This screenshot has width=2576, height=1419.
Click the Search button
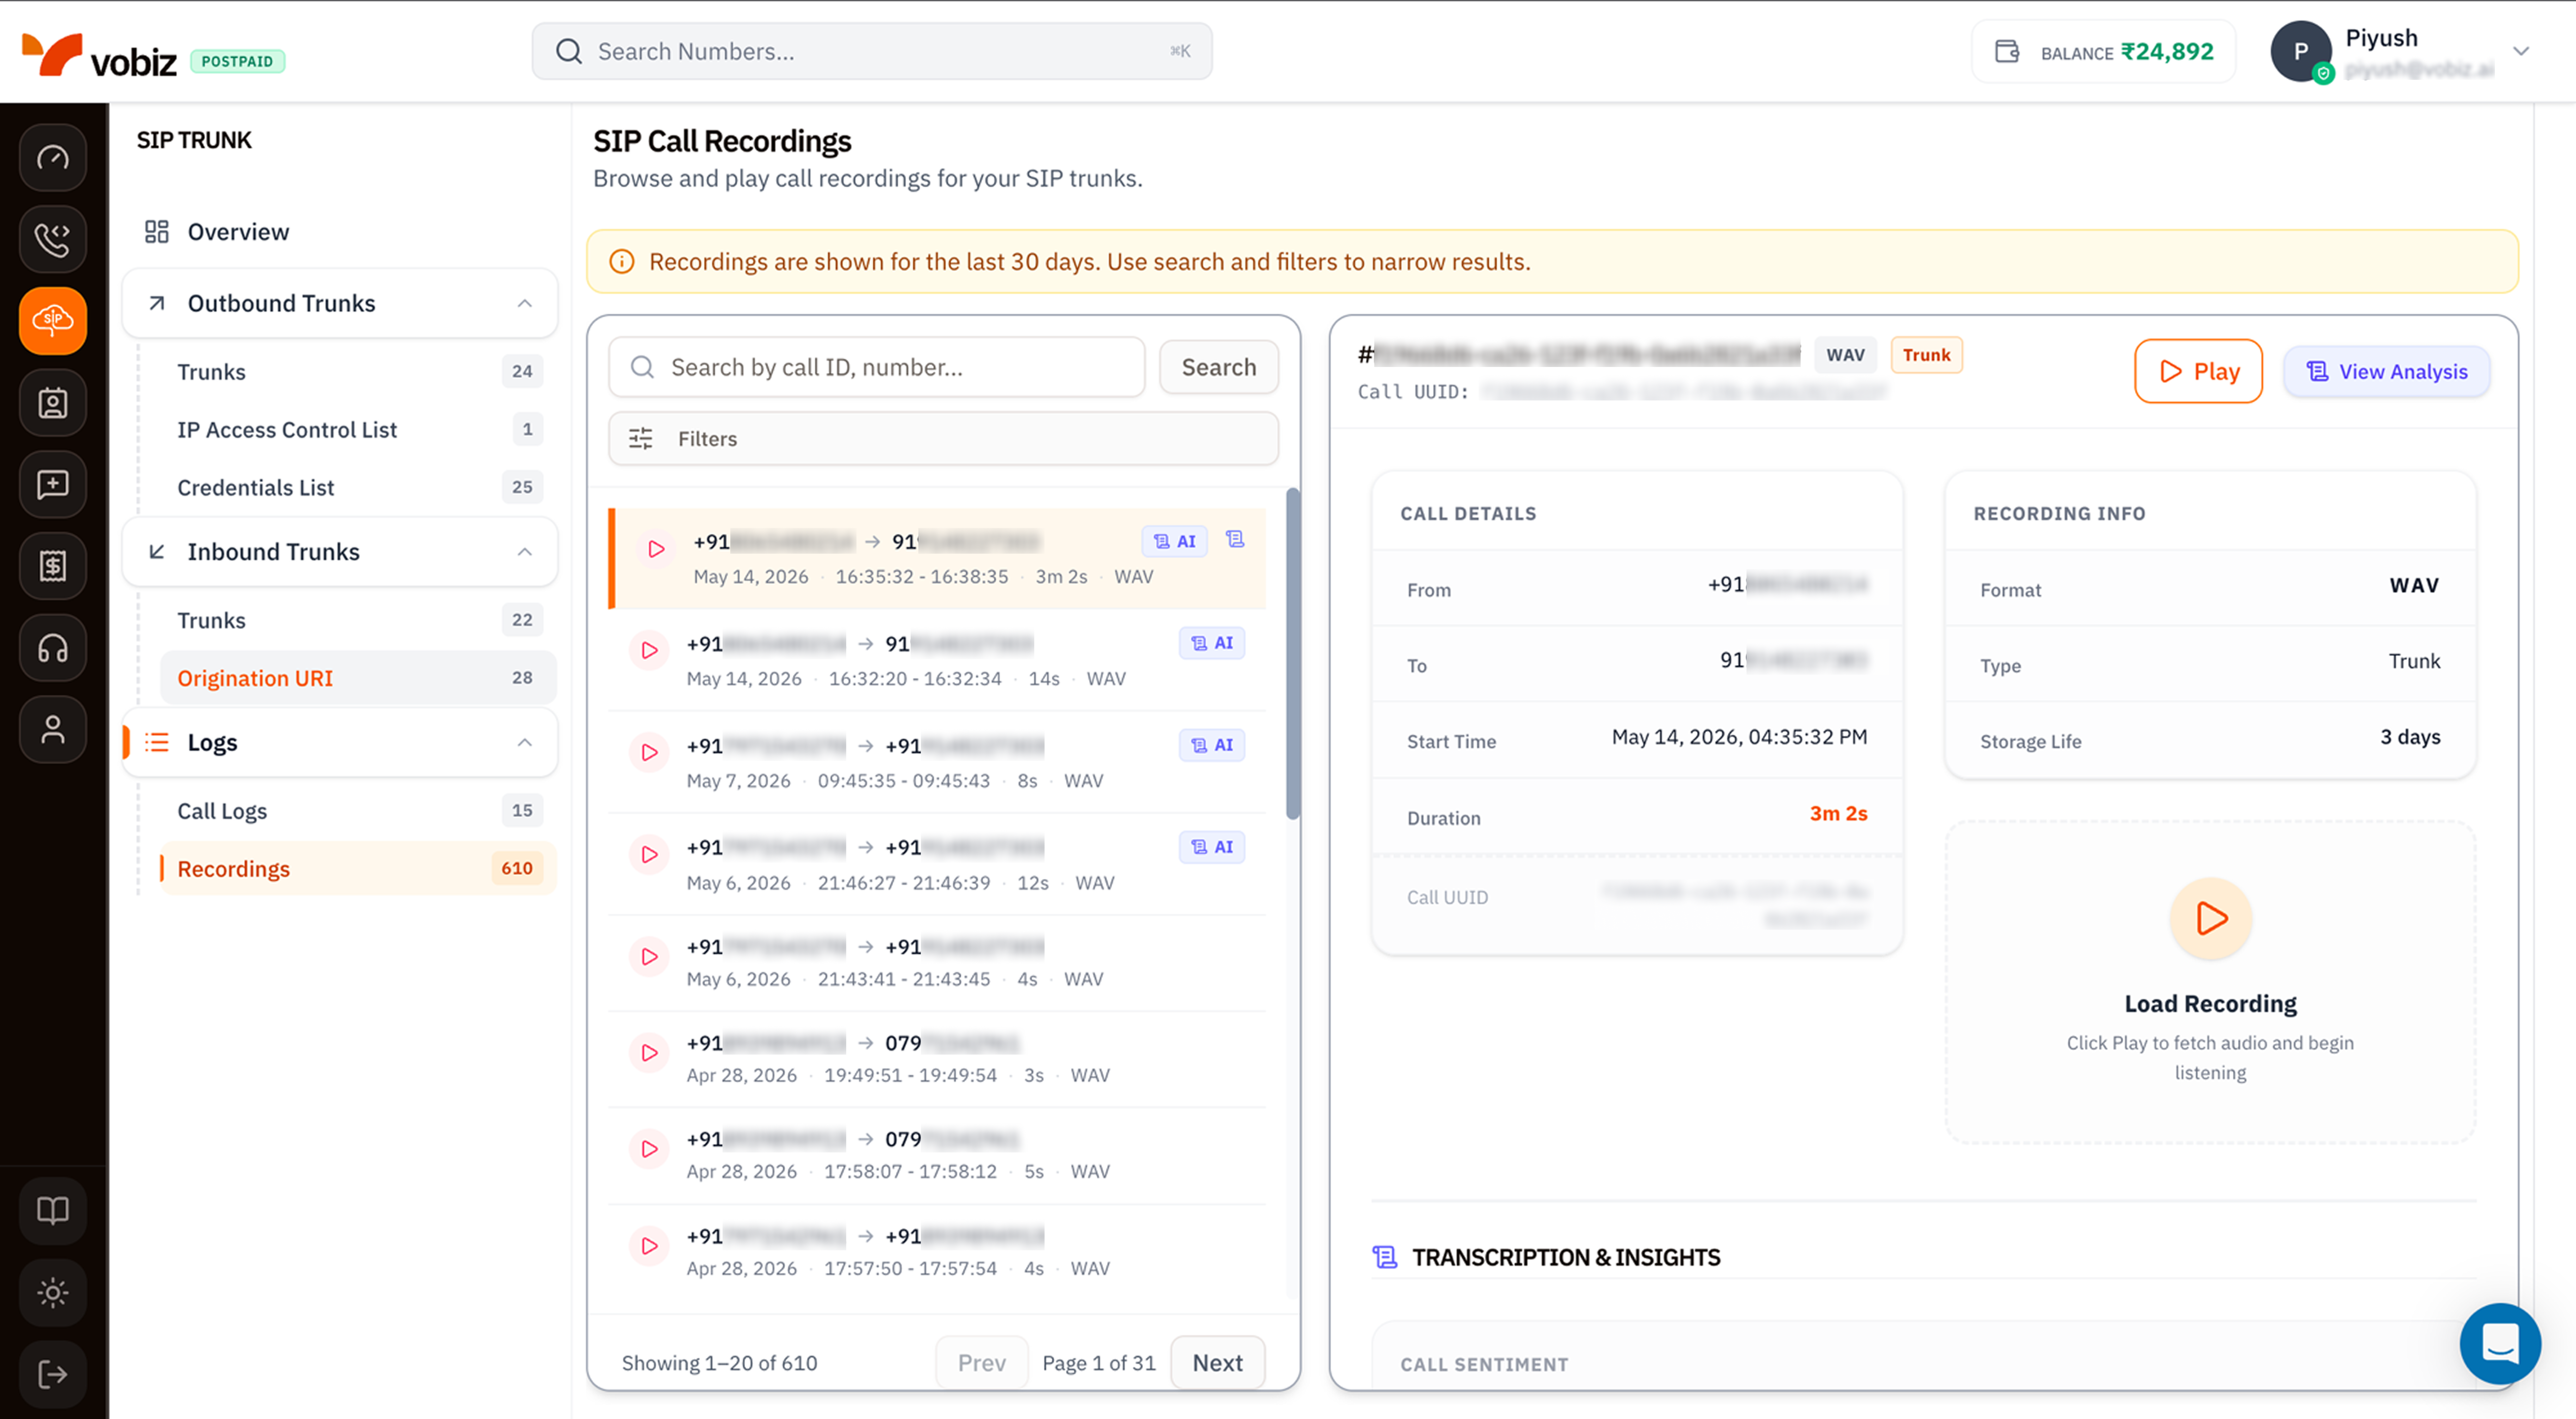click(x=1219, y=367)
